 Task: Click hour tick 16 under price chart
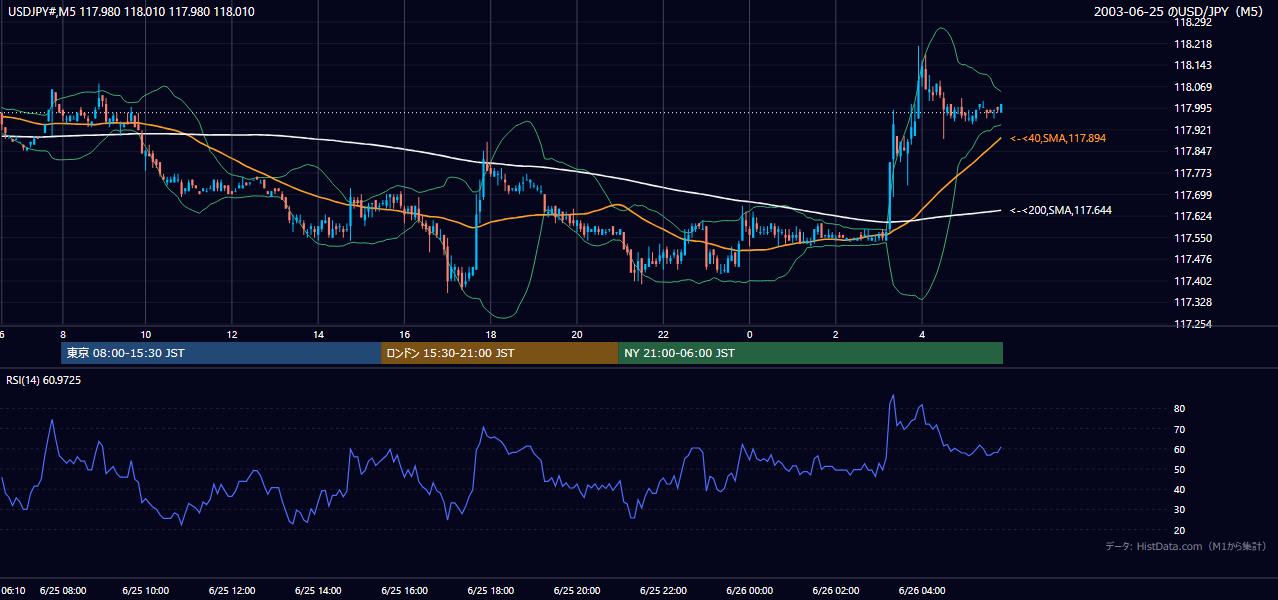pyautogui.click(x=404, y=334)
